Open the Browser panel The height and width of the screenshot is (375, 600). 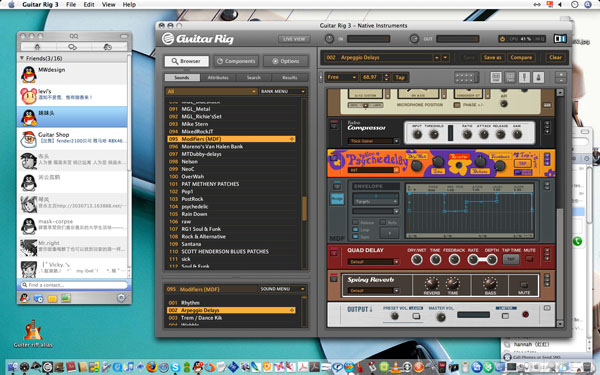coord(187,61)
